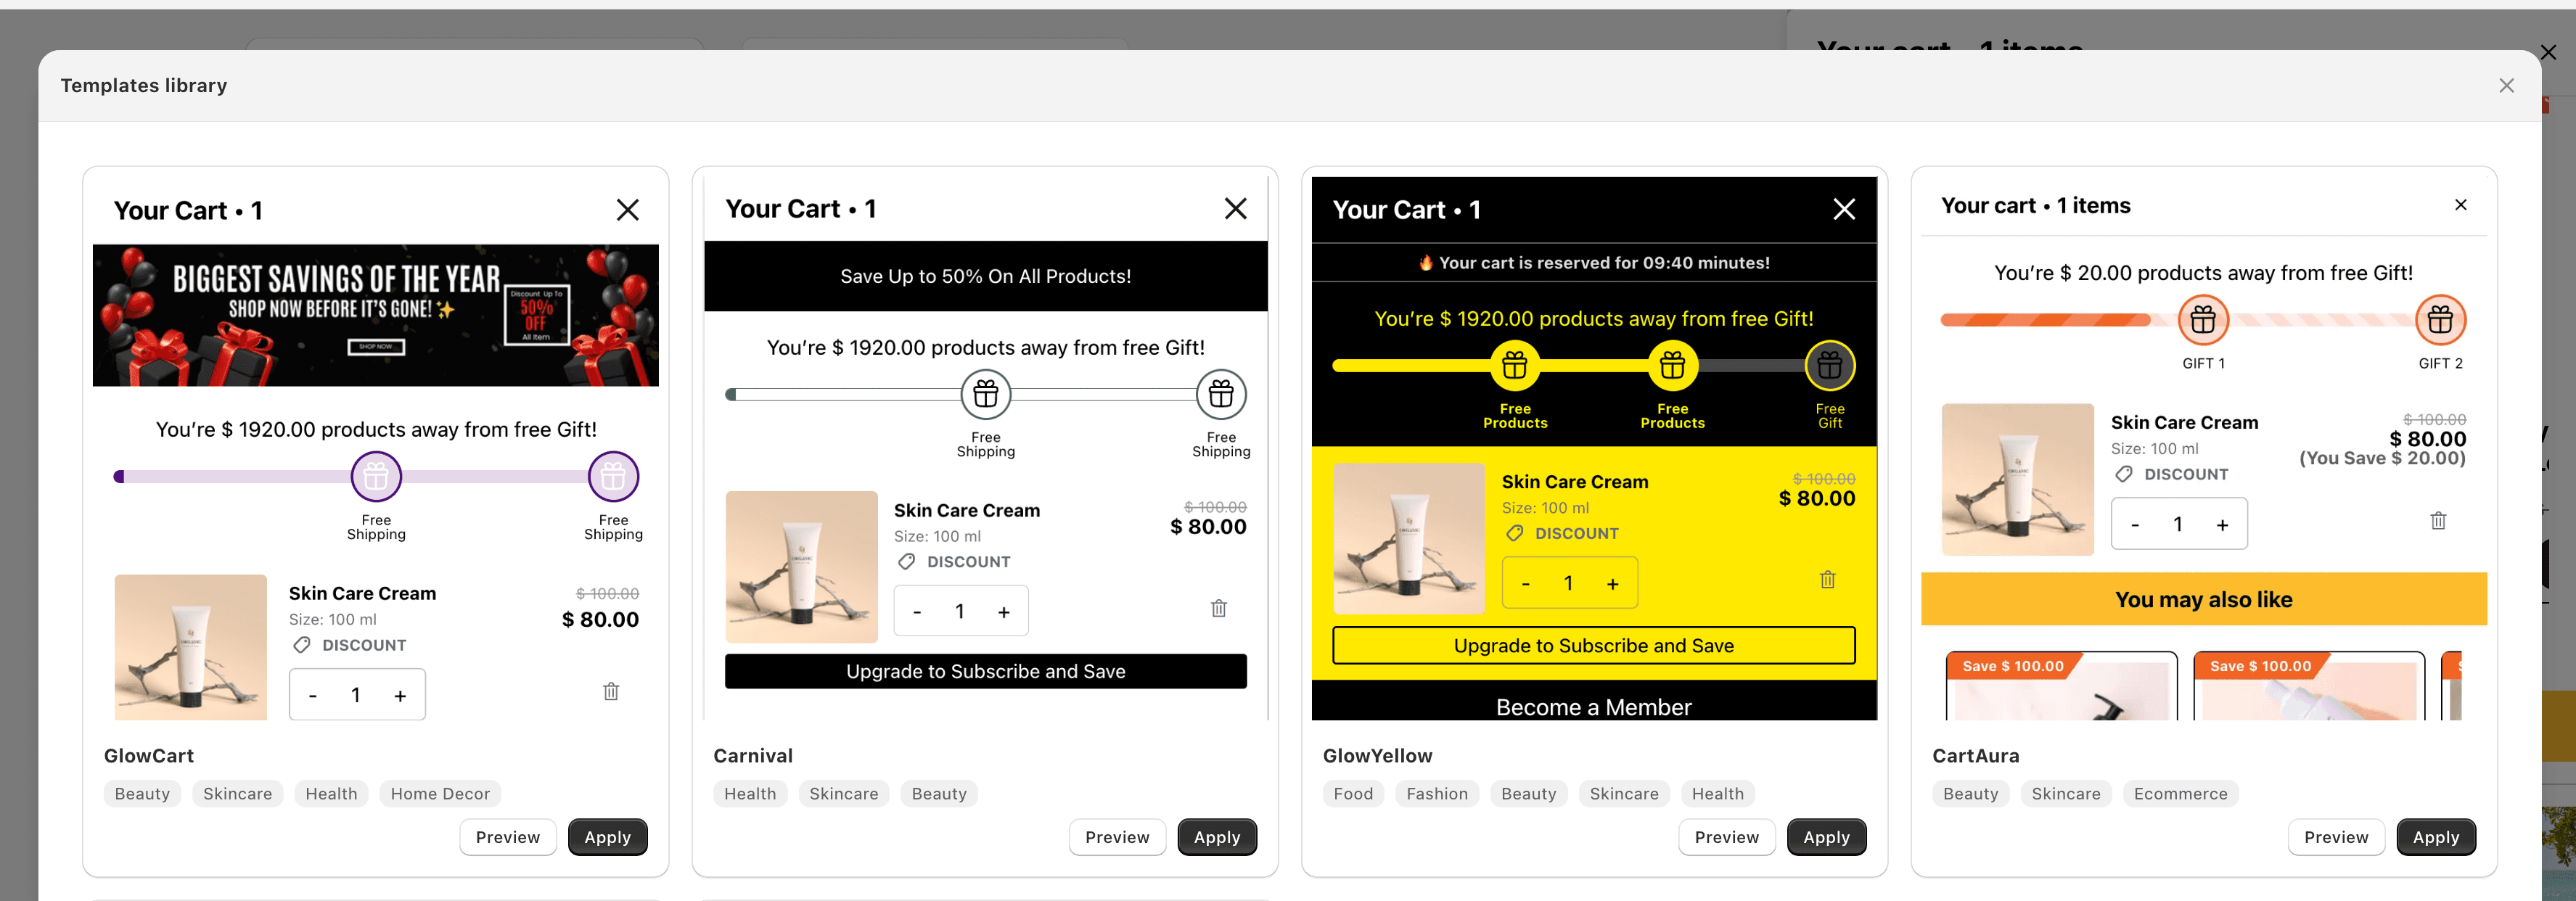This screenshot has height=901, width=2576.
Task: Preview the GlowYellow template
Action: pyautogui.click(x=1727, y=837)
